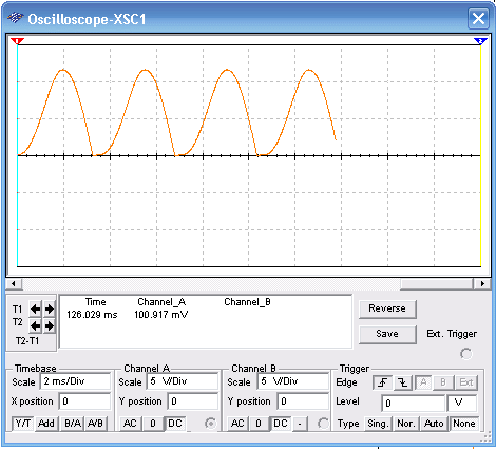499x452 pixels.
Task: Click right arrow of horizontal scrollbar
Action: pos(482,284)
